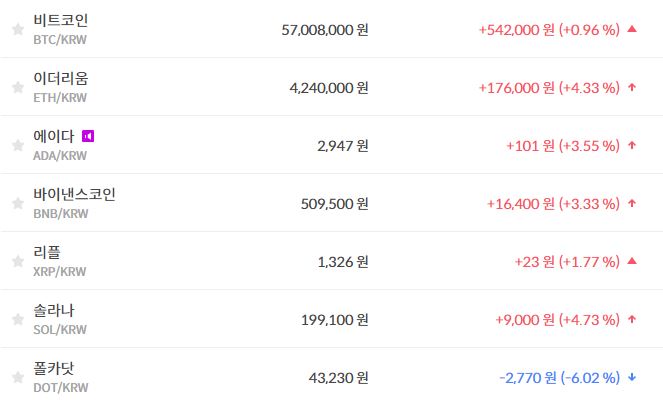Open the 비트코인 coin name link
The image size is (663, 405).
point(60,20)
